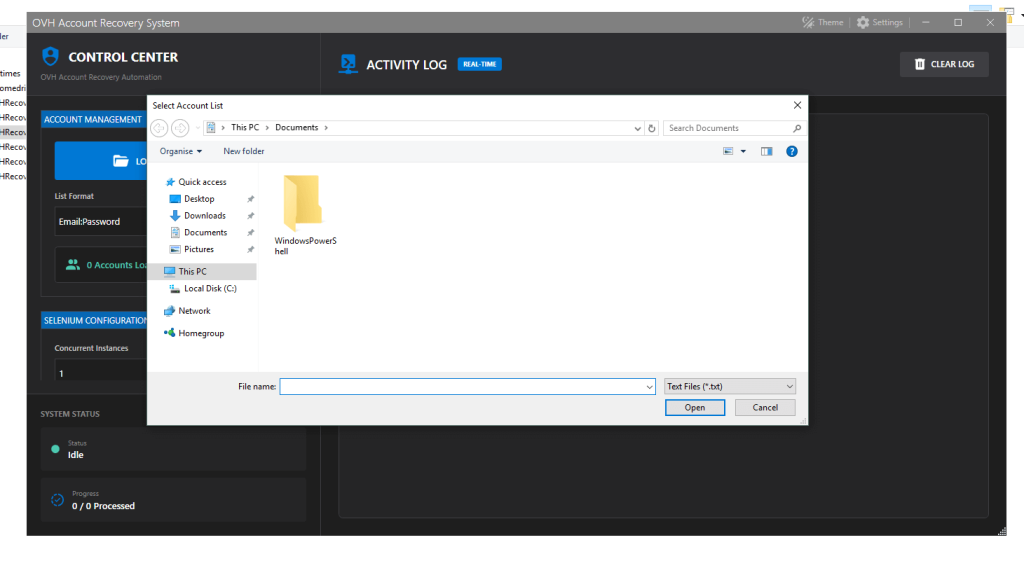Open the Pictures quick access folder
The image size is (1024, 561).
pos(198,249)
